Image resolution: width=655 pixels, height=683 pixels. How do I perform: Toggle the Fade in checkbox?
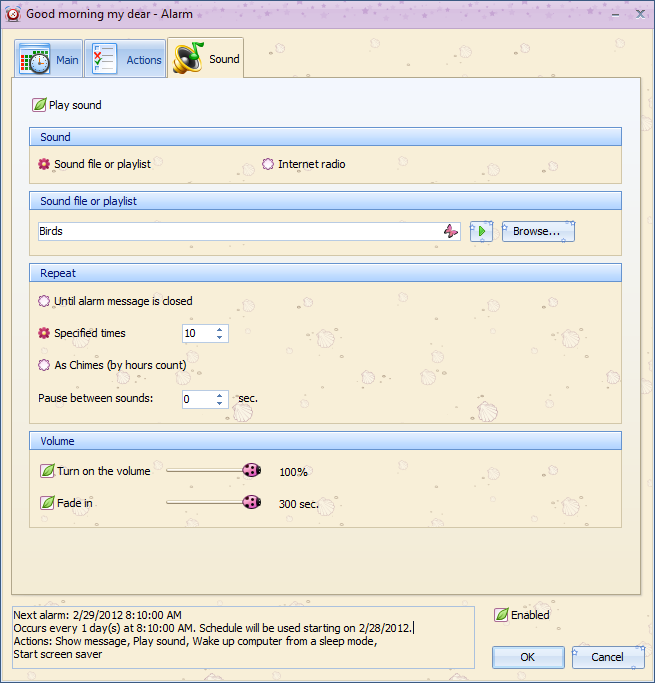pyautogui.click(x=47, y=503)
